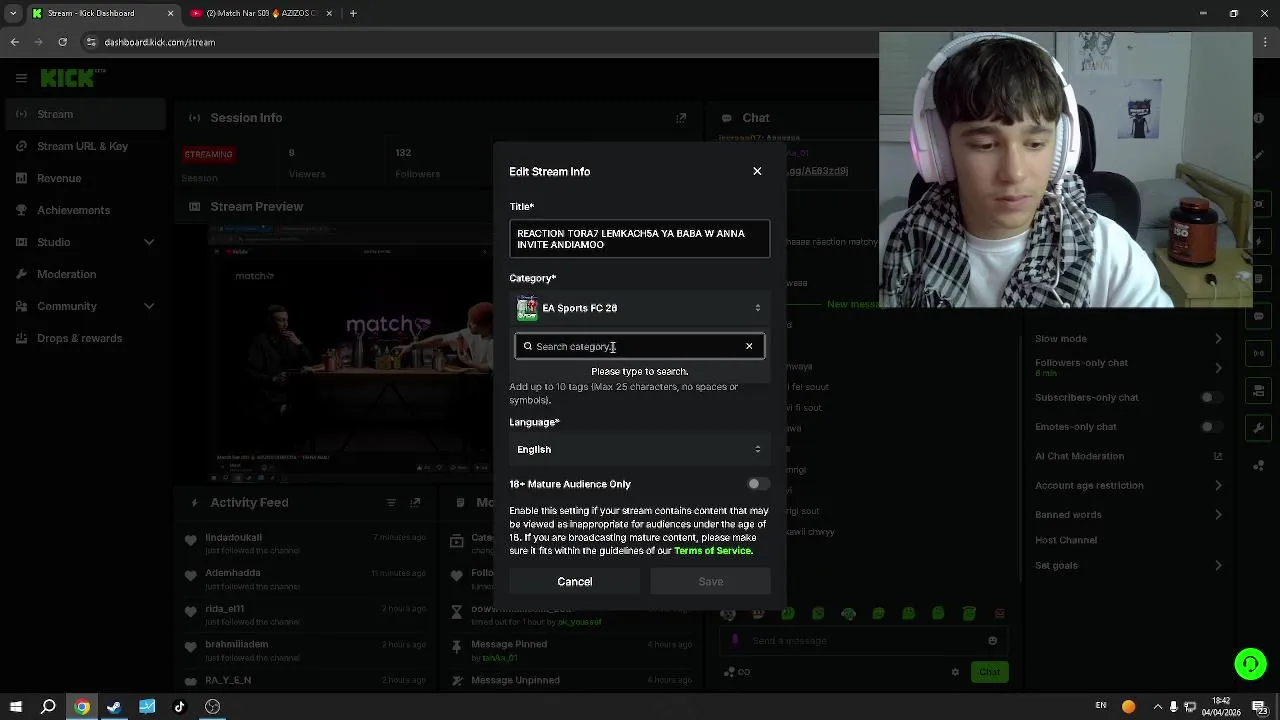The width and height of the screenshot is (1280, 720).
Task: Click lindadoukali in the Activity Feed
Action: click(x=233, y=537)
